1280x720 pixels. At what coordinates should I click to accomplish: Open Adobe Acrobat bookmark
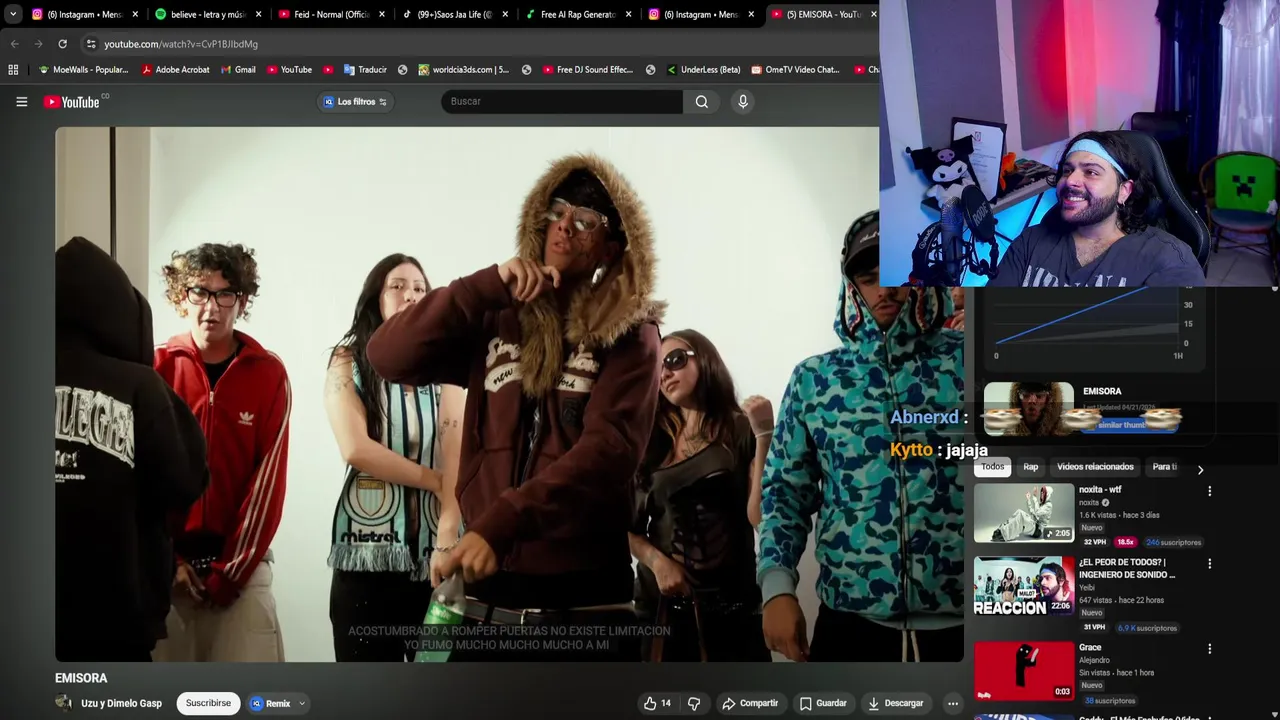[x=175, y=70]
